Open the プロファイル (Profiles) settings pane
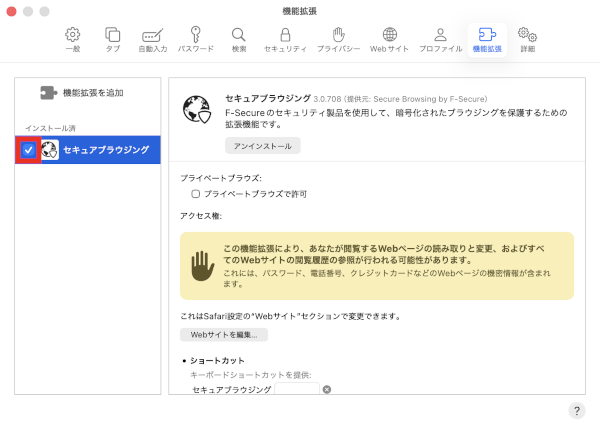This screenshot has width=600, height=430. (x=440, y=39)
